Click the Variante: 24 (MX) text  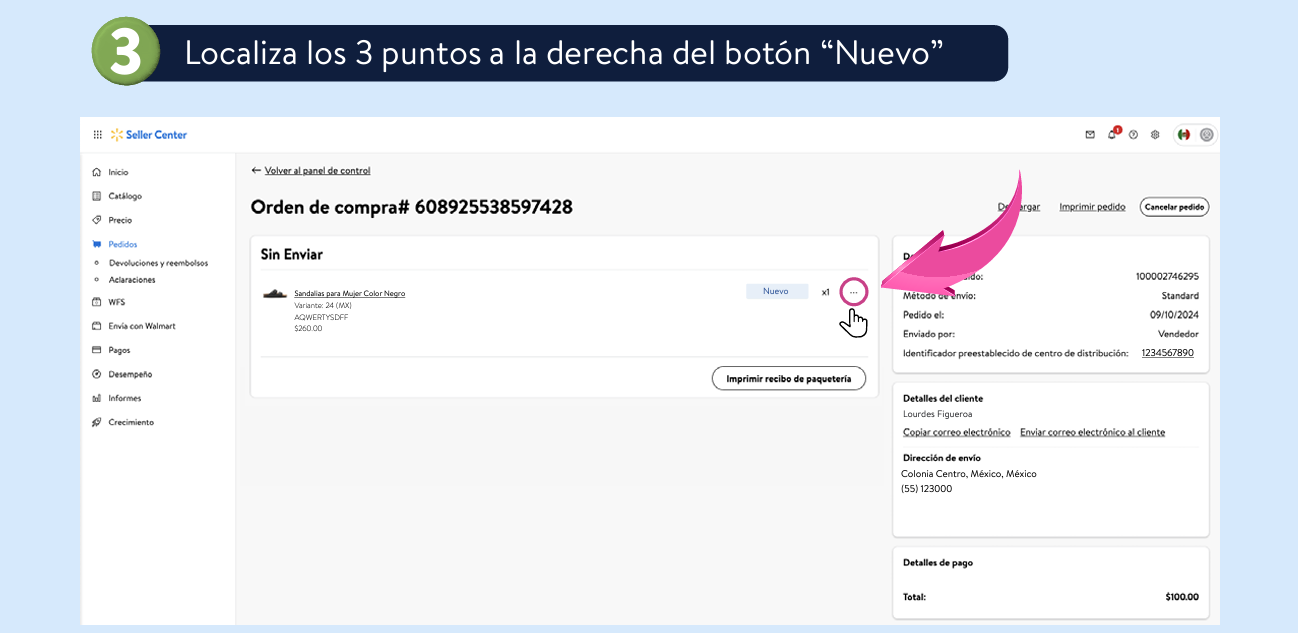[323, 305]
